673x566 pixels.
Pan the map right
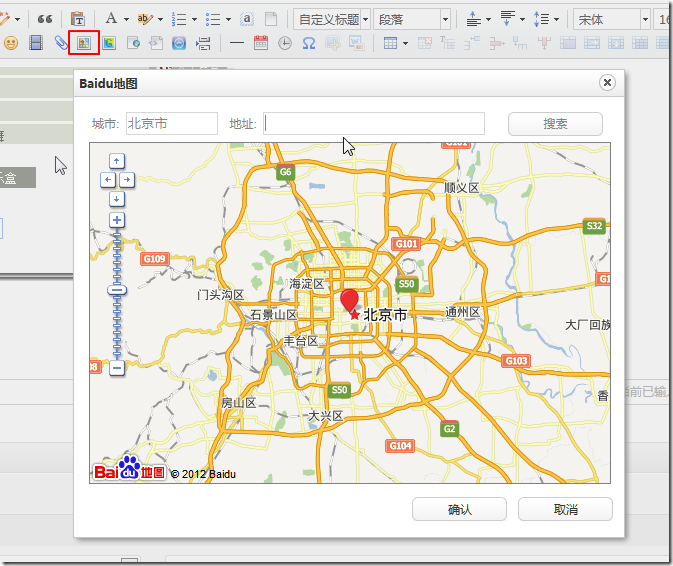127,180
